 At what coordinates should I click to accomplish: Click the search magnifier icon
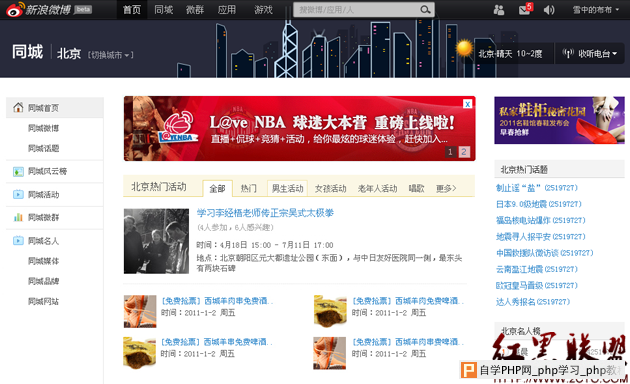[x=425, y=10]
